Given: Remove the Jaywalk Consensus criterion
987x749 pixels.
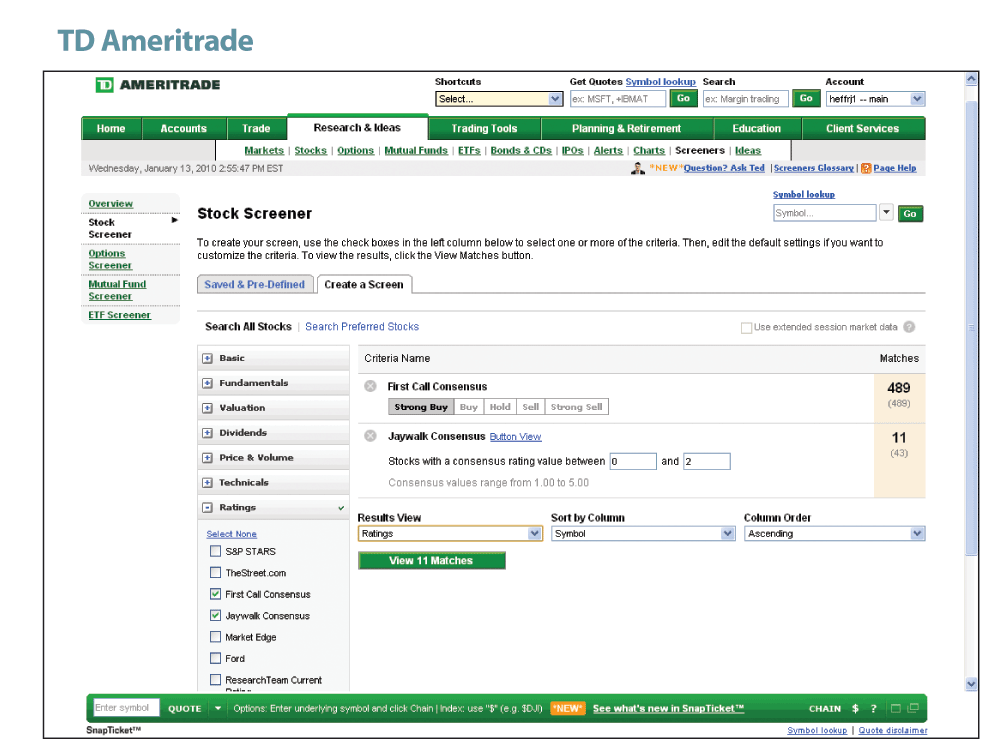Looking at the screenshot, I should [371, 436].
